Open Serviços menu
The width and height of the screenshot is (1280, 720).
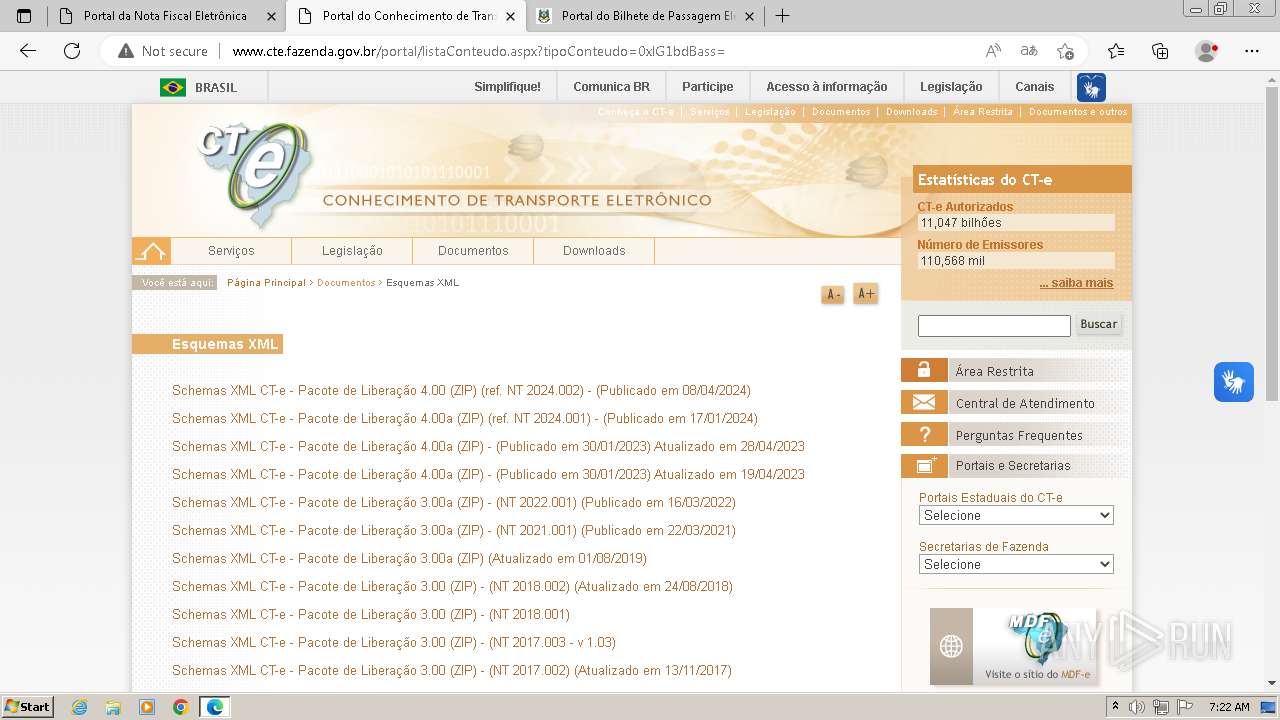[x=231, y=251]
